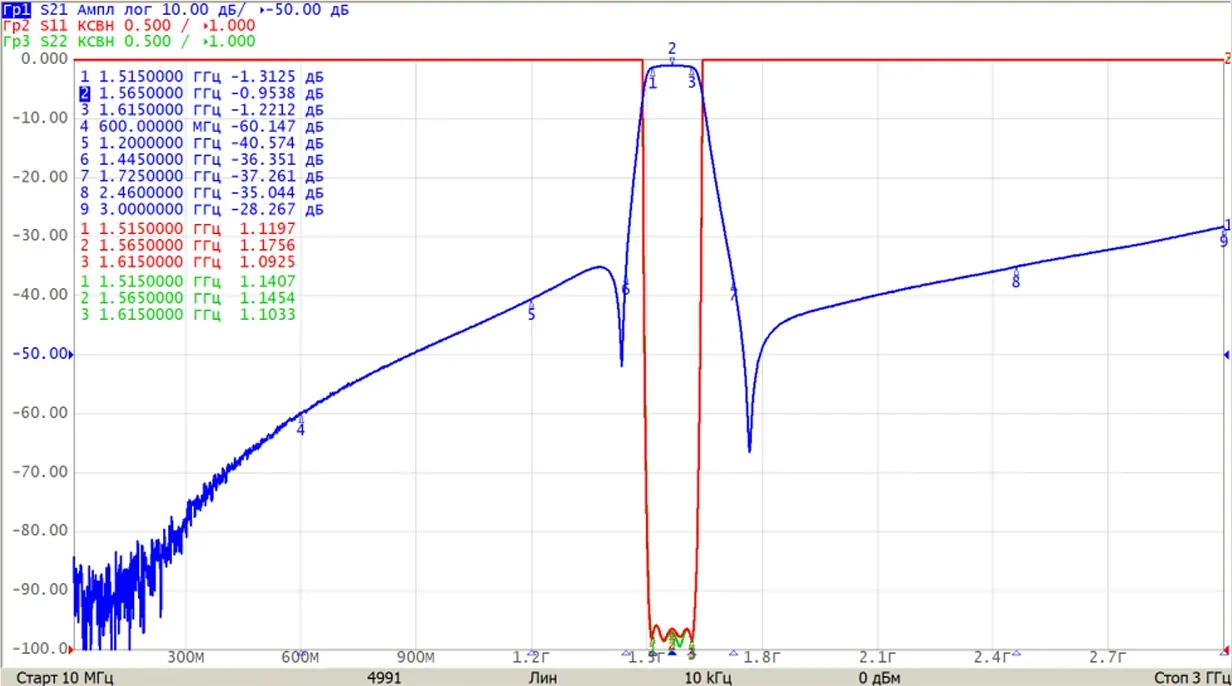The image size is (1232, 686).
Task: Click marker 8 on blue trace
Action: point(1016,282)
